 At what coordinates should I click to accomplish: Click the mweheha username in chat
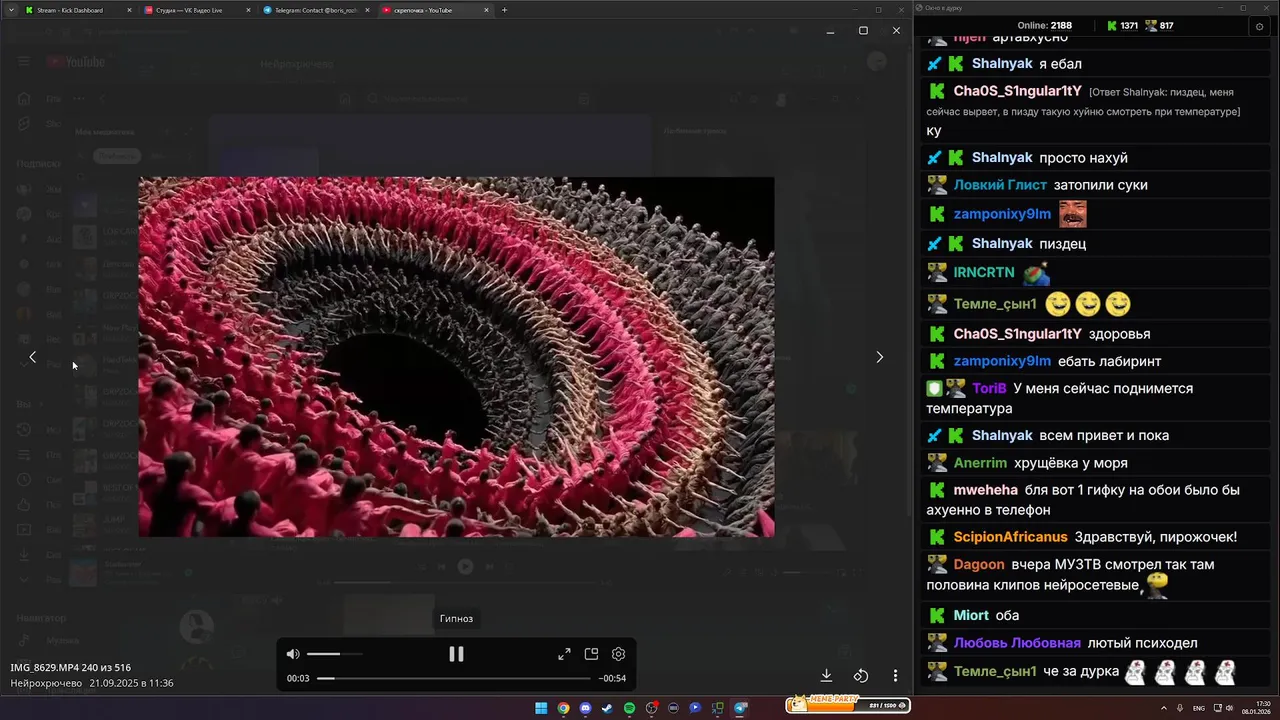[x=986, y=490]
